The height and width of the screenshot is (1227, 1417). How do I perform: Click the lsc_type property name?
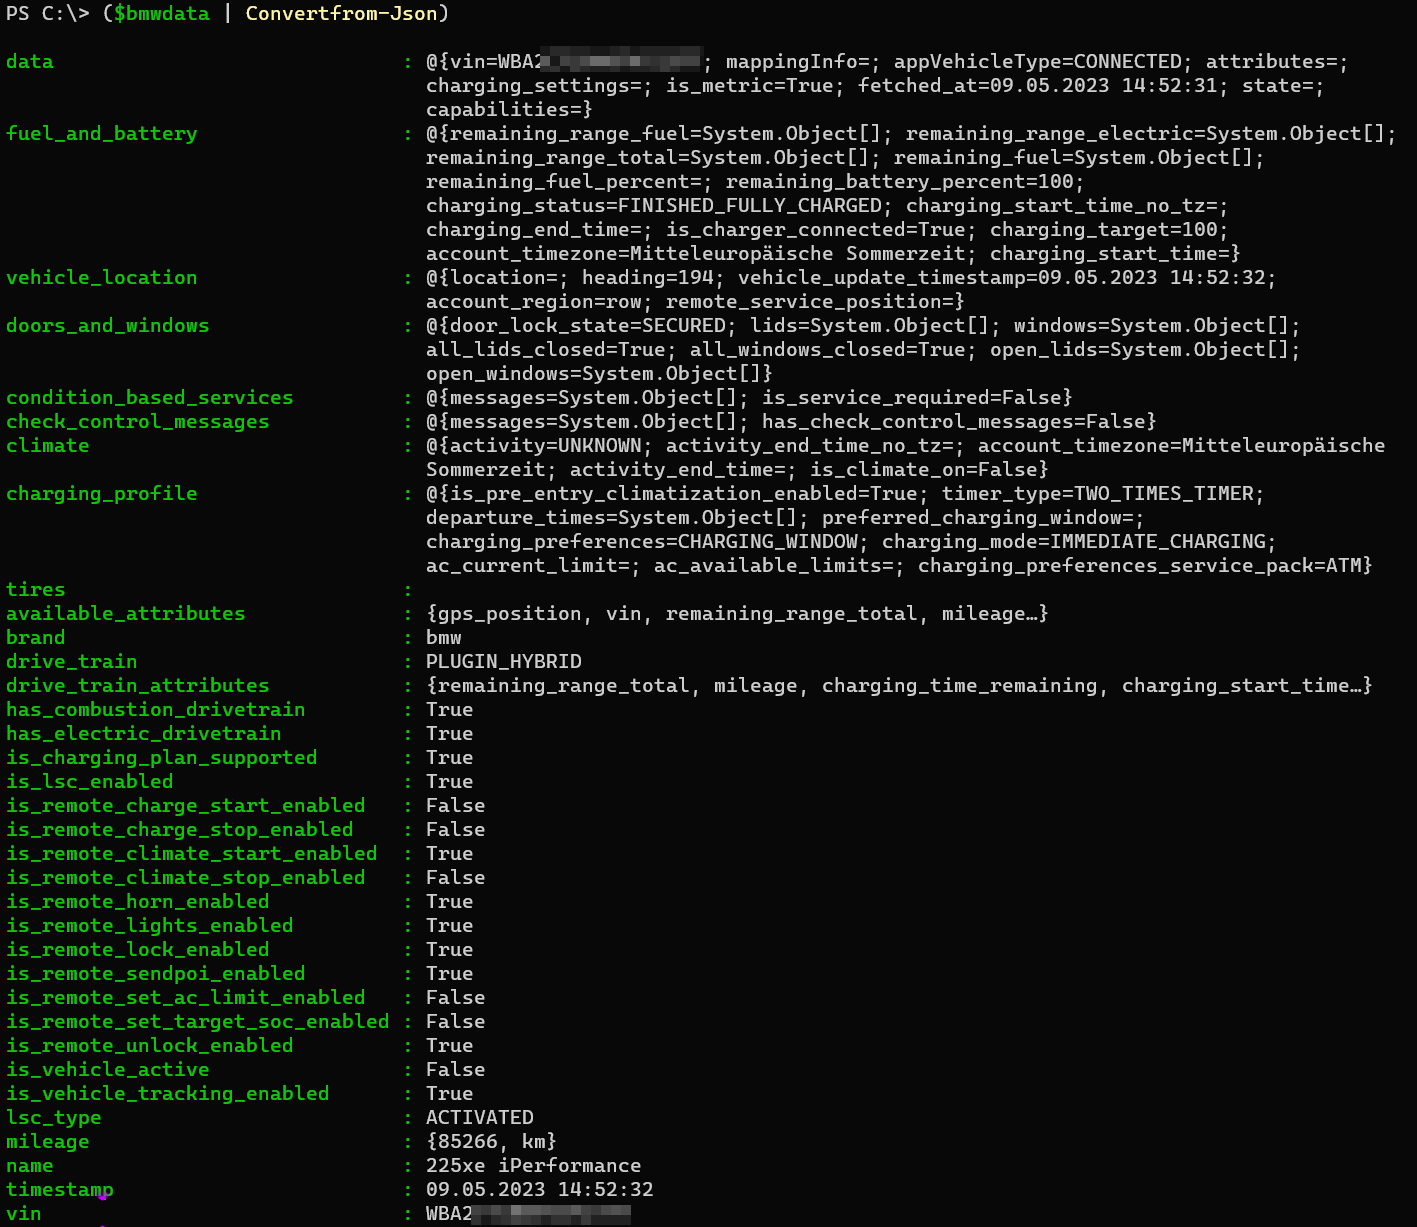click(54, 1117)
